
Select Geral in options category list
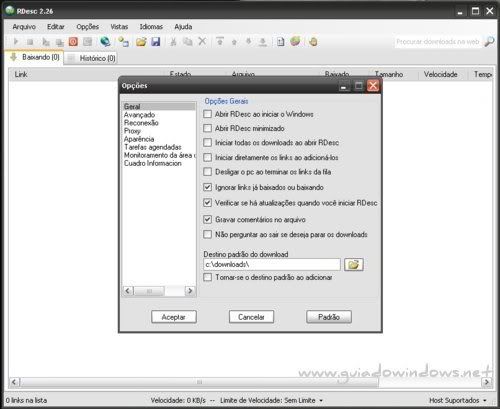[159, 107]
